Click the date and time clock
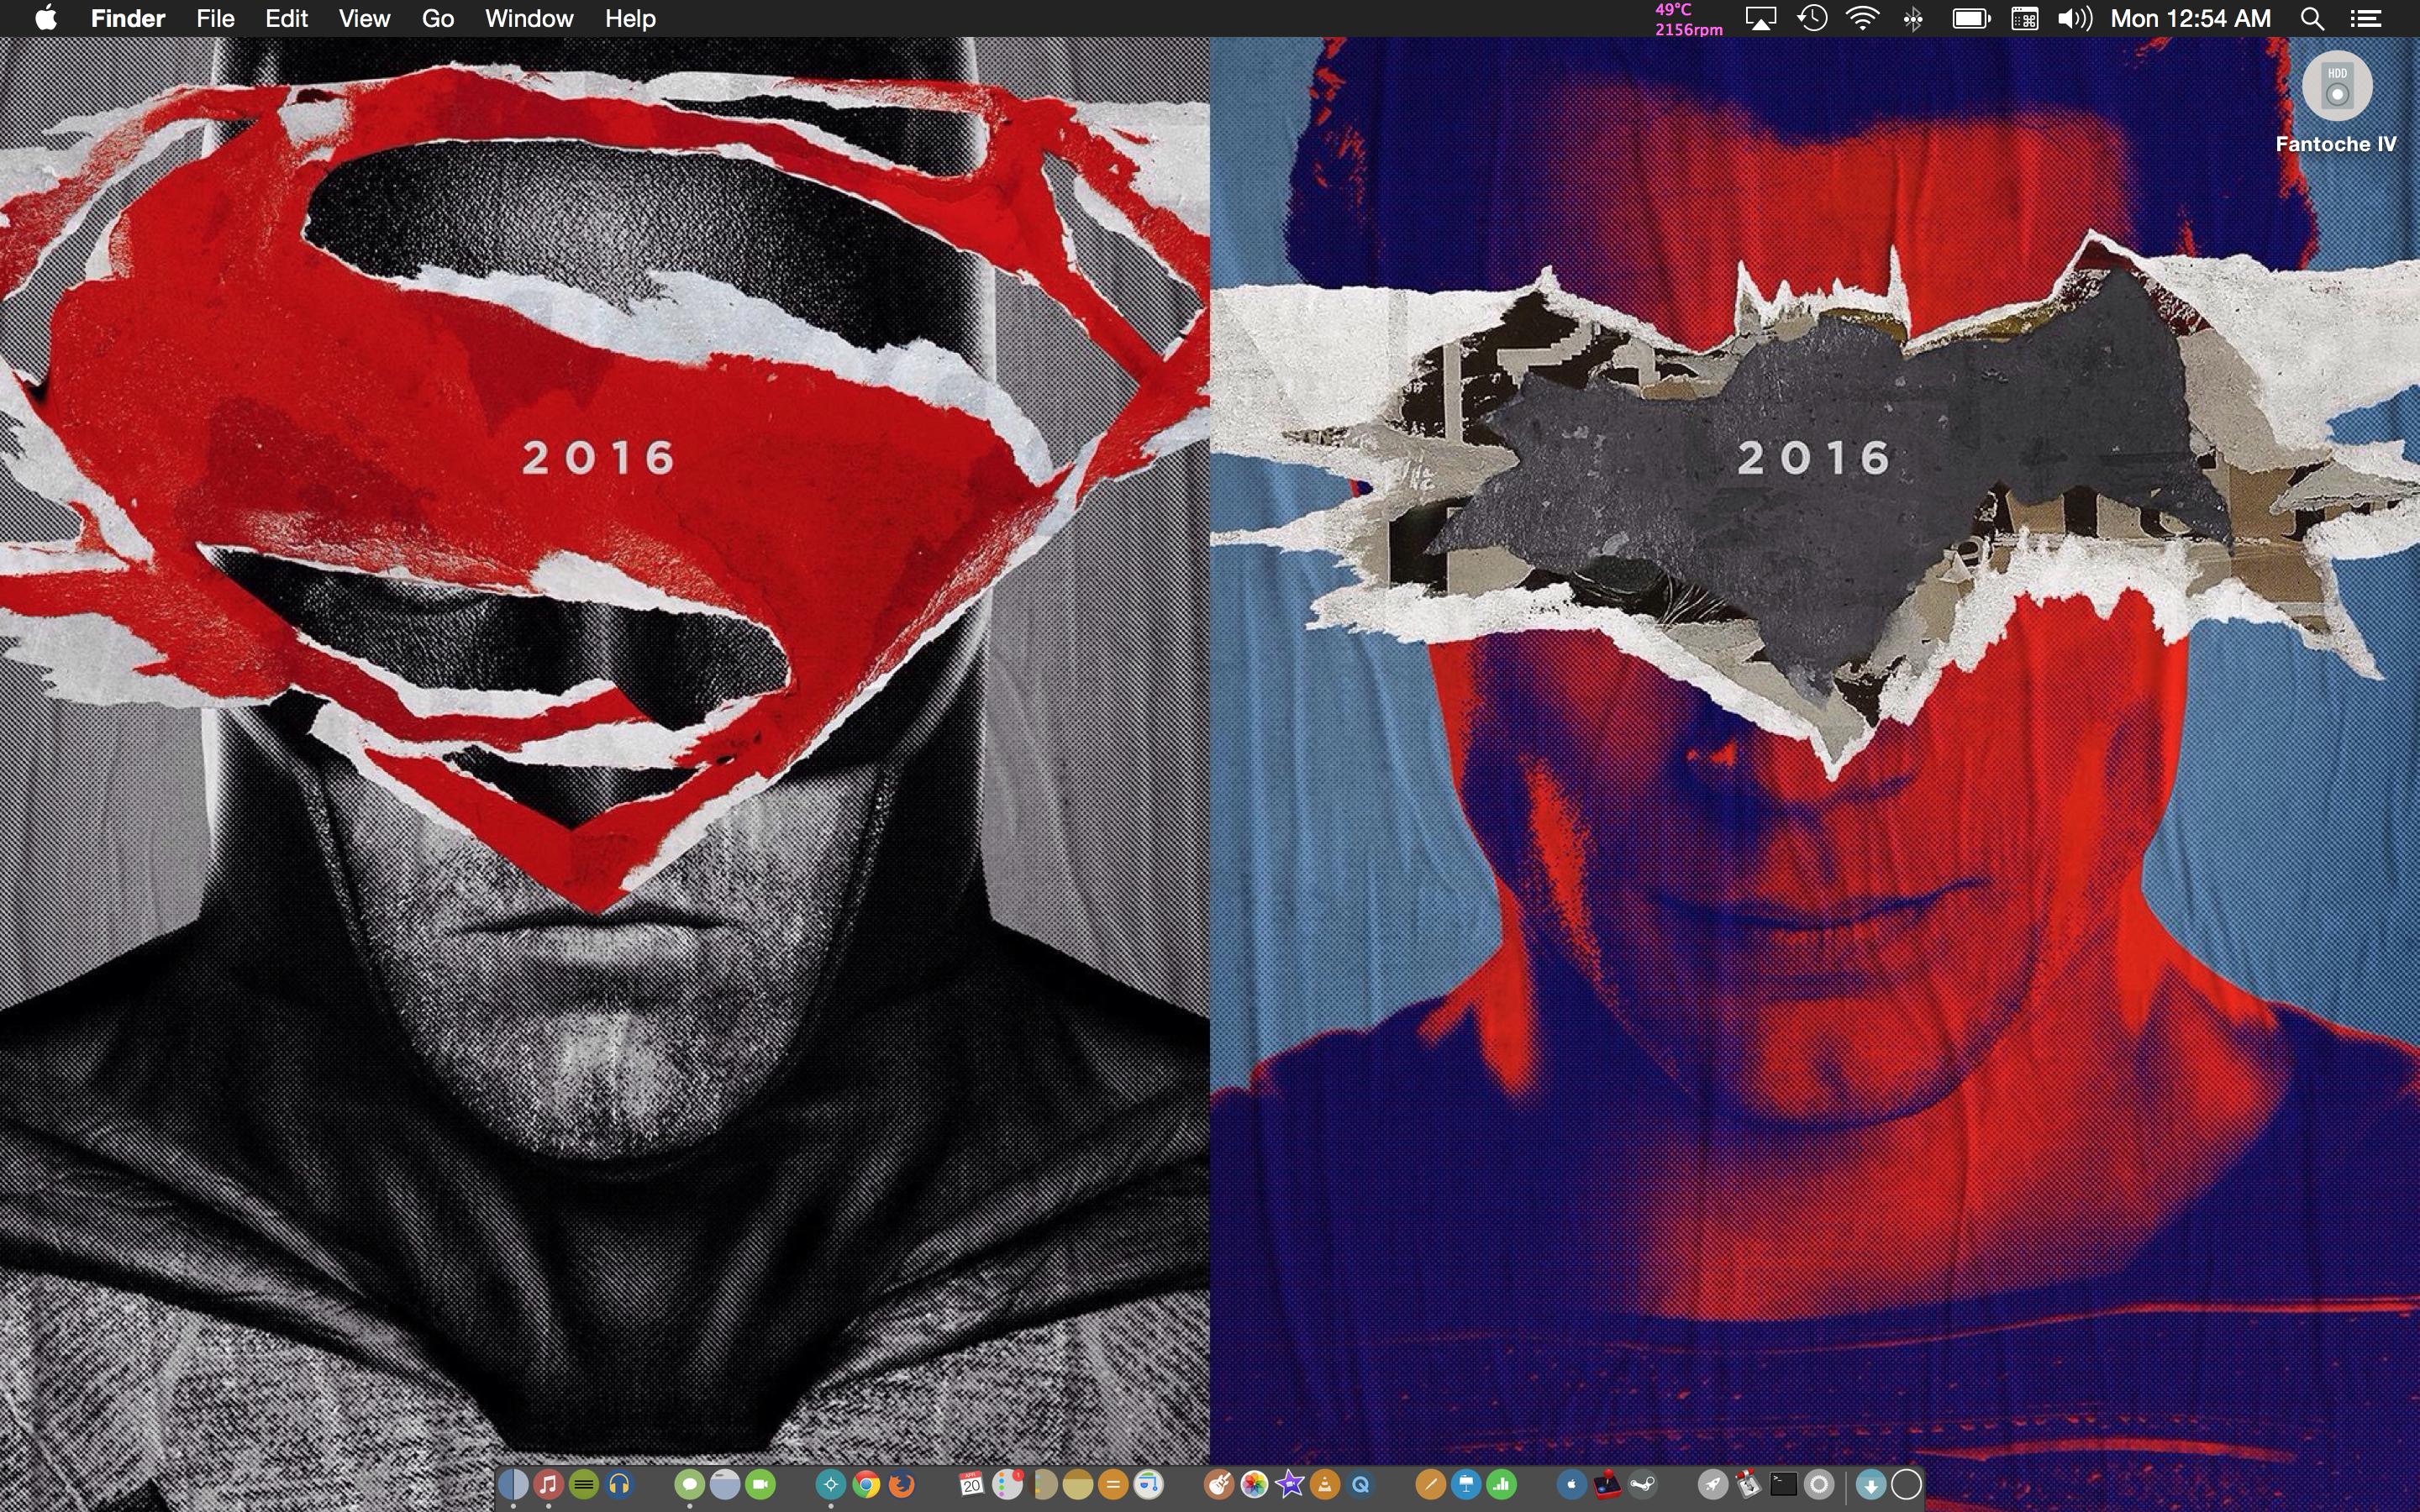Screen dimensions: 2420x1512 click(2190, 19)
